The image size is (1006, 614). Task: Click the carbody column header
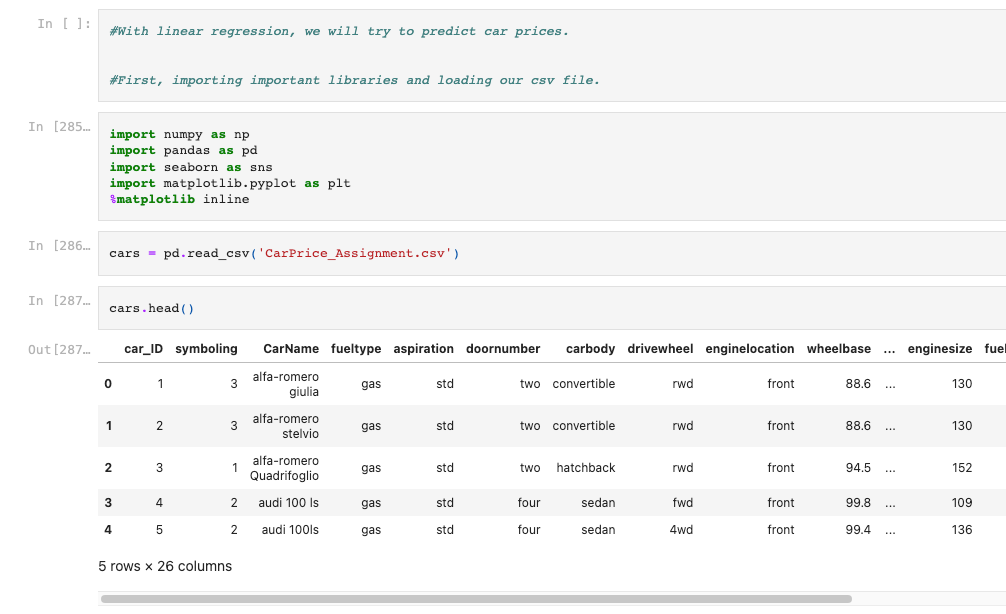[590, 349]
